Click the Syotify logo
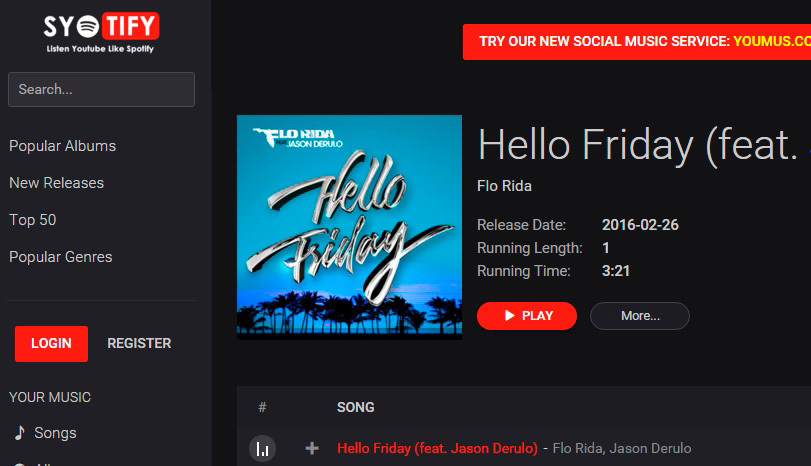 (101, 32)
